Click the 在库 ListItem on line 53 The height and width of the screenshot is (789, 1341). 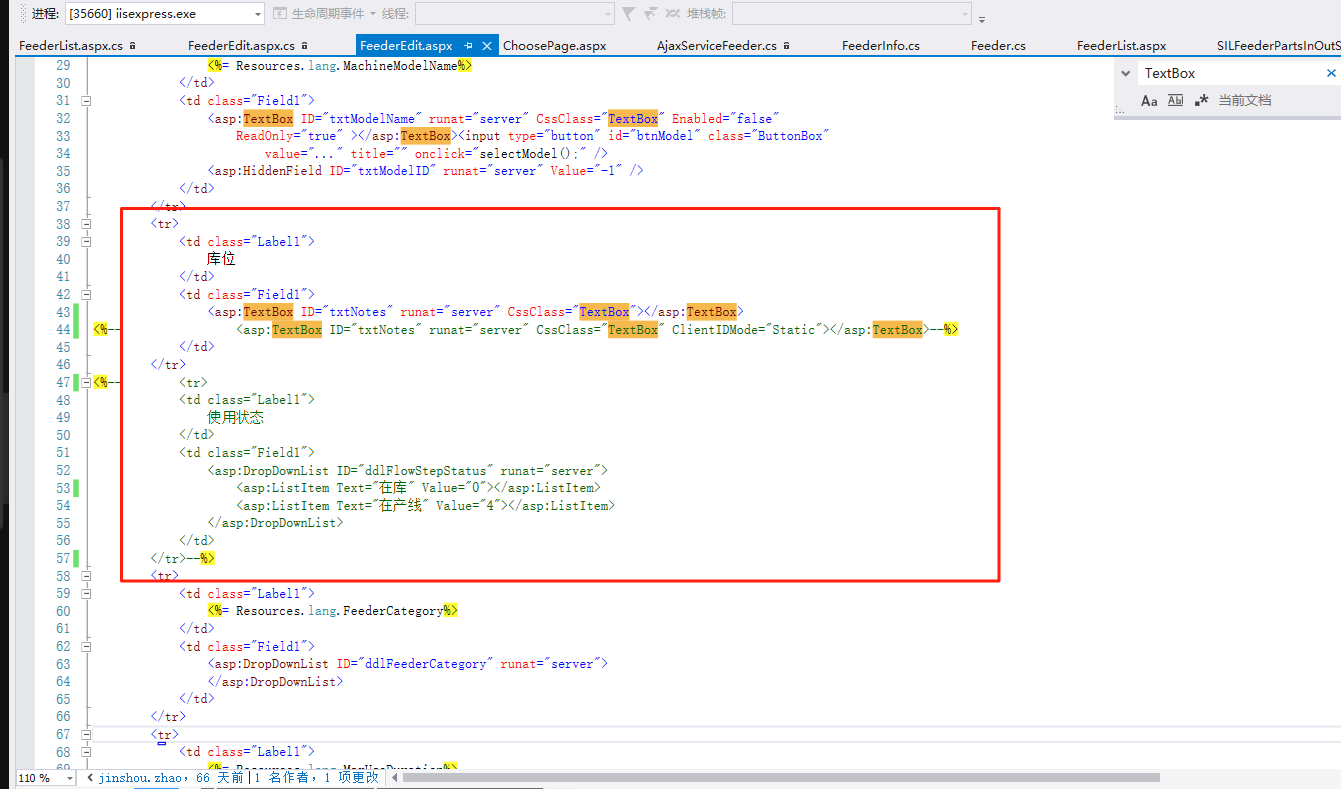tap(418, 488)
